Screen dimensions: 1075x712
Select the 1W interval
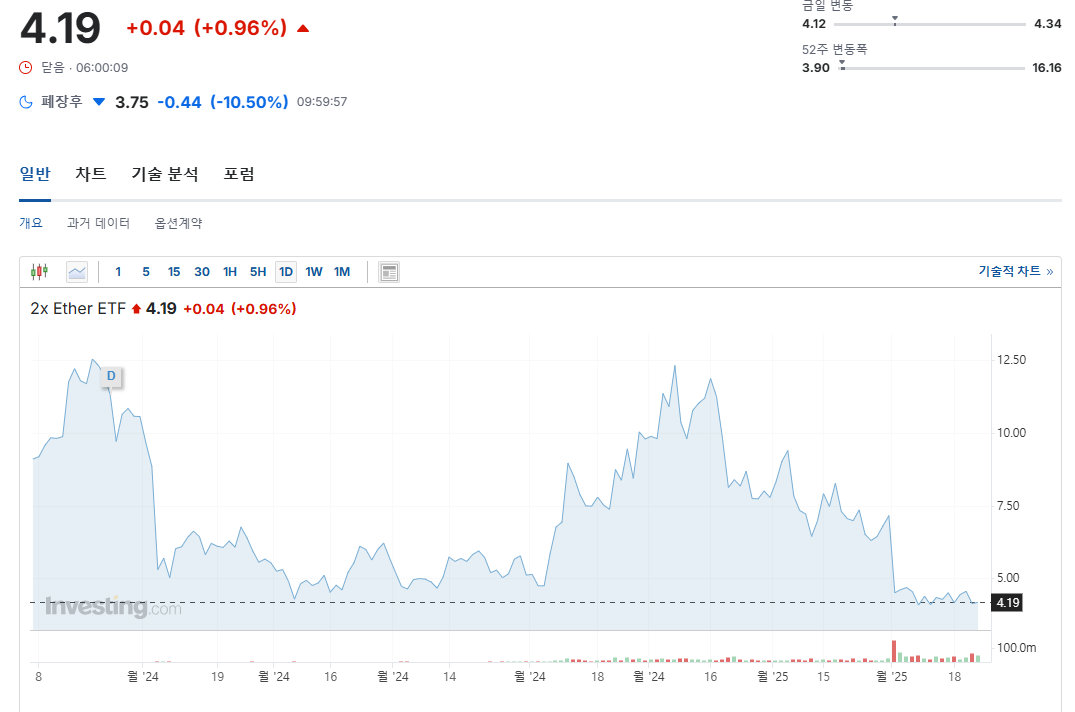[314, 272]
